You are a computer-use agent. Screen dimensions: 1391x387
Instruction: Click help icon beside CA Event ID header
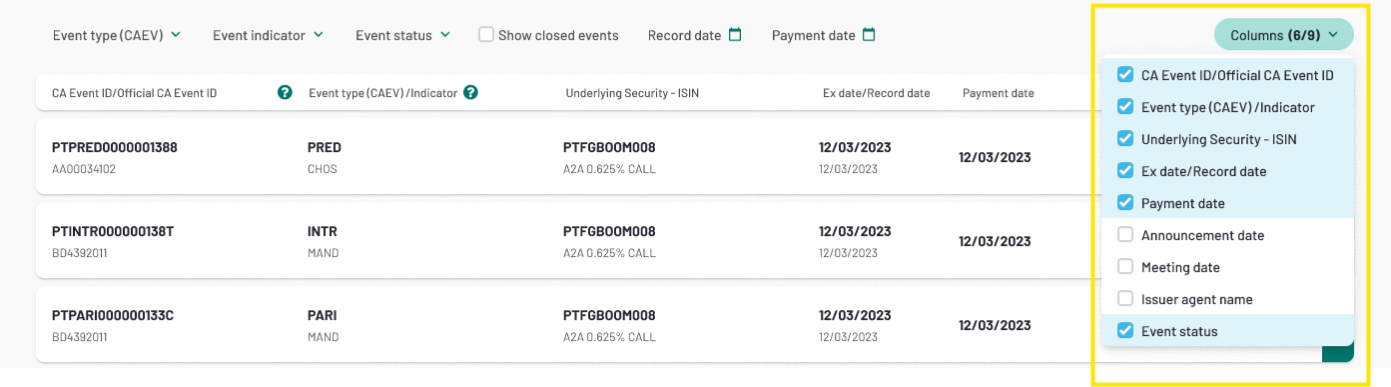pyautogui.click(x=285, y=92)
